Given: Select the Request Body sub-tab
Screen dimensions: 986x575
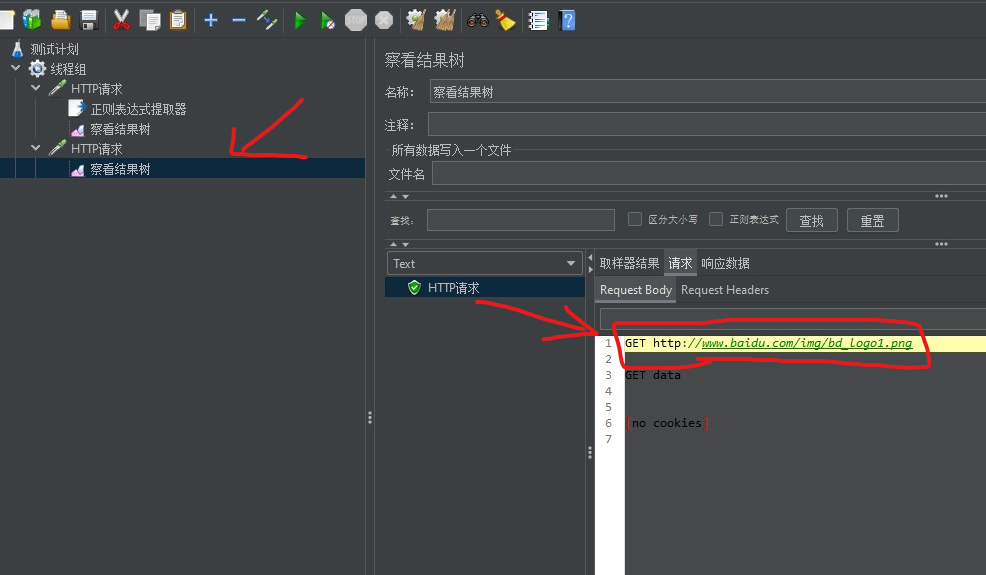Looking at the screenshot, I should (636, 290).
